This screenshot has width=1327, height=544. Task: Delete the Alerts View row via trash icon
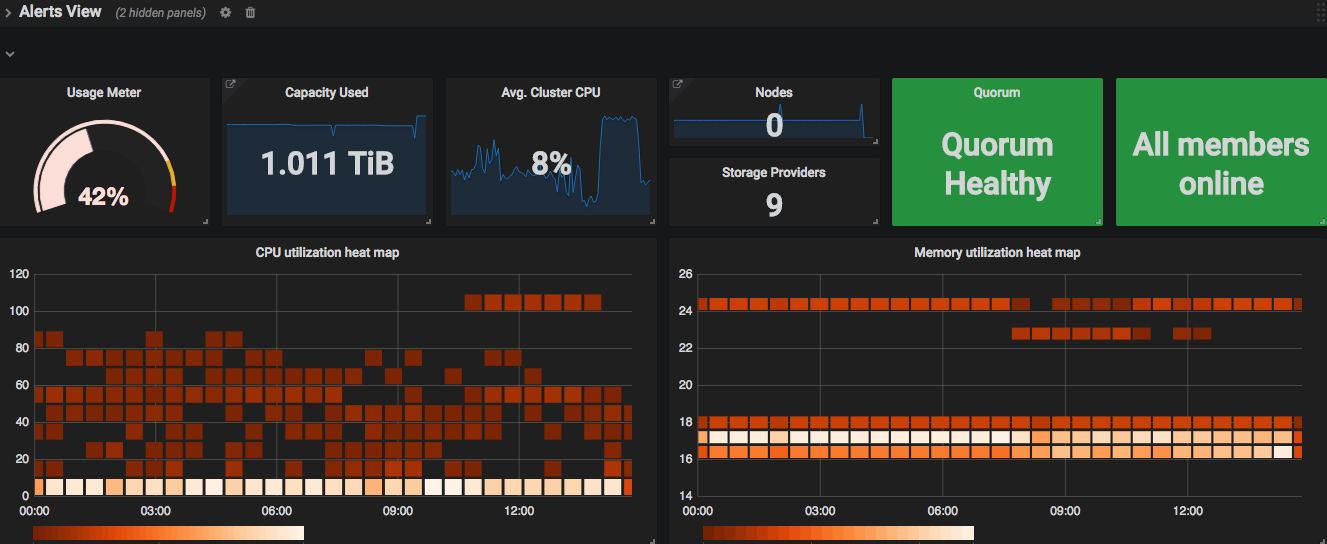click(x=250, y=13)
